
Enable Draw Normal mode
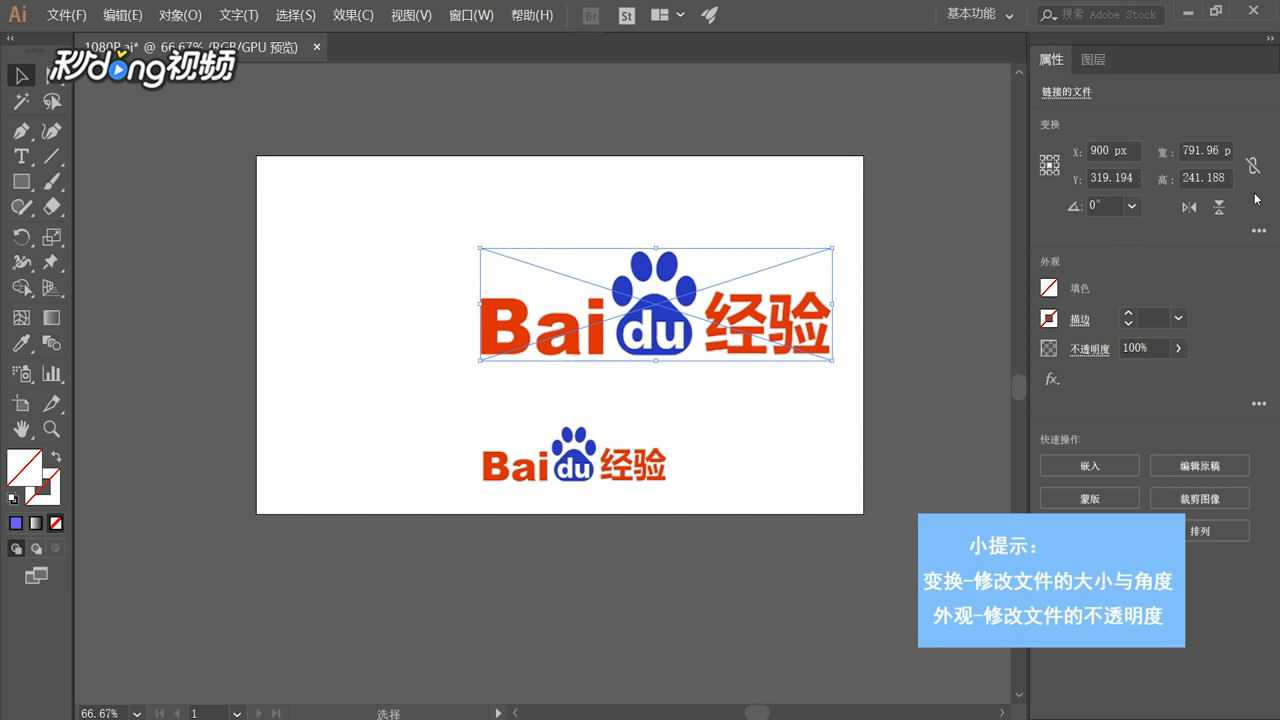tap(16, 548)
